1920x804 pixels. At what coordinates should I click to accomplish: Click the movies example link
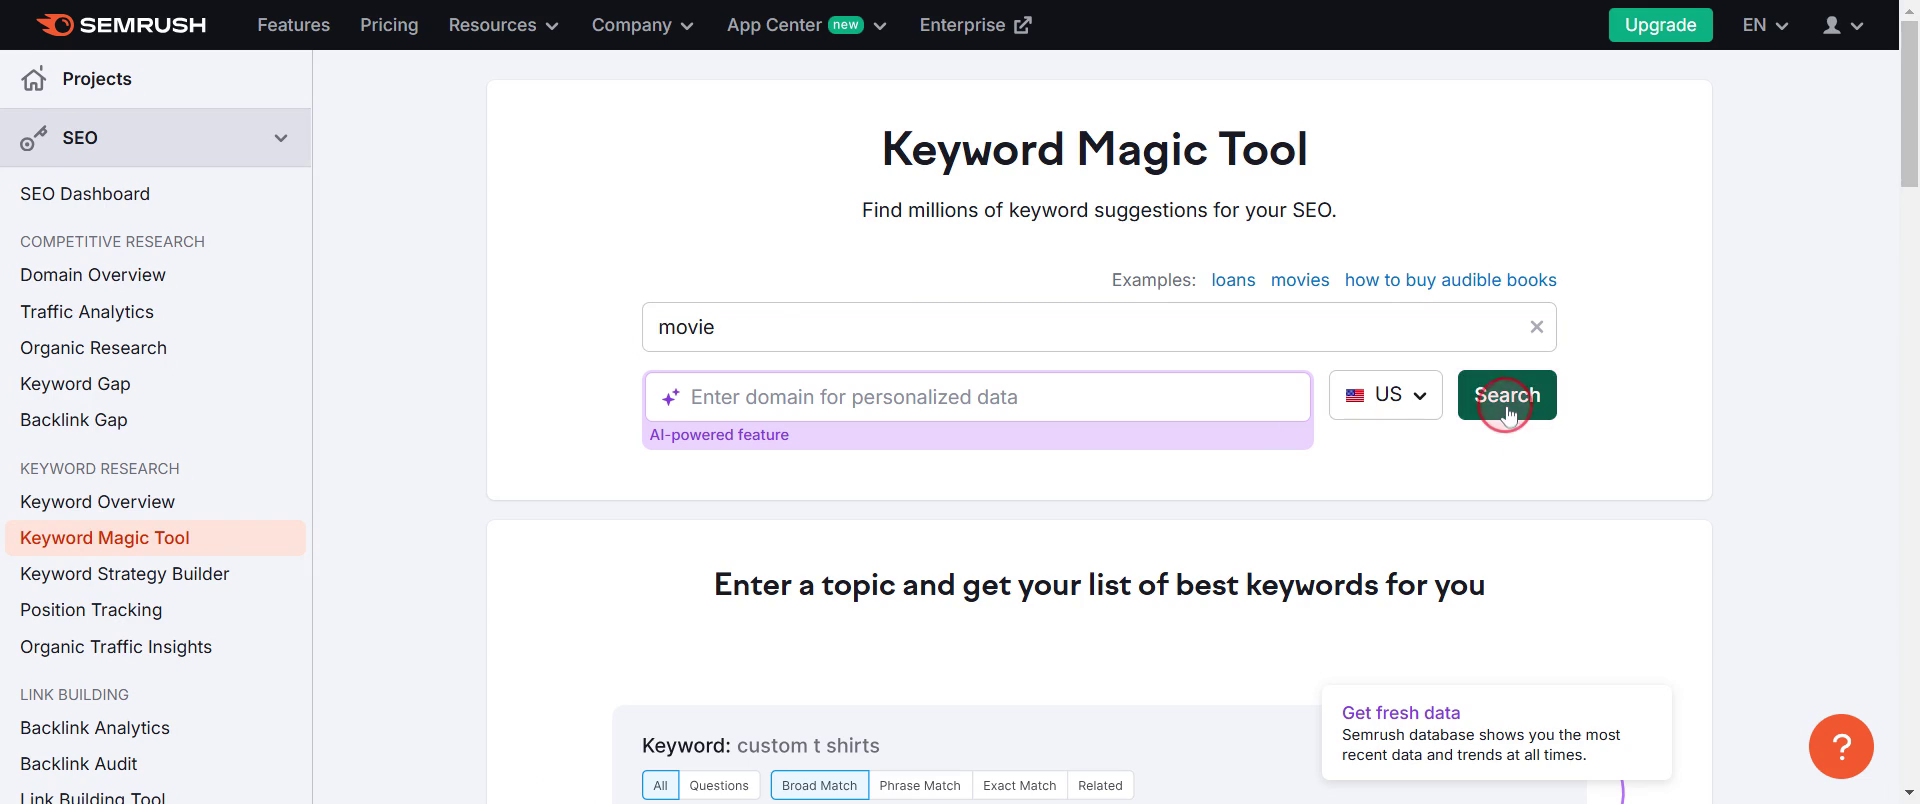tap(1300, 280)
